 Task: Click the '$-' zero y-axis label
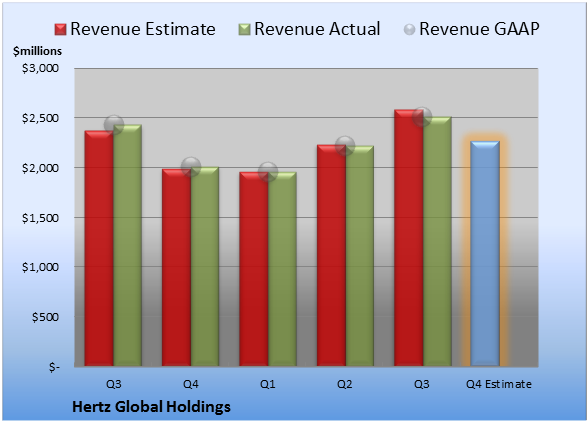coord(54,367)
